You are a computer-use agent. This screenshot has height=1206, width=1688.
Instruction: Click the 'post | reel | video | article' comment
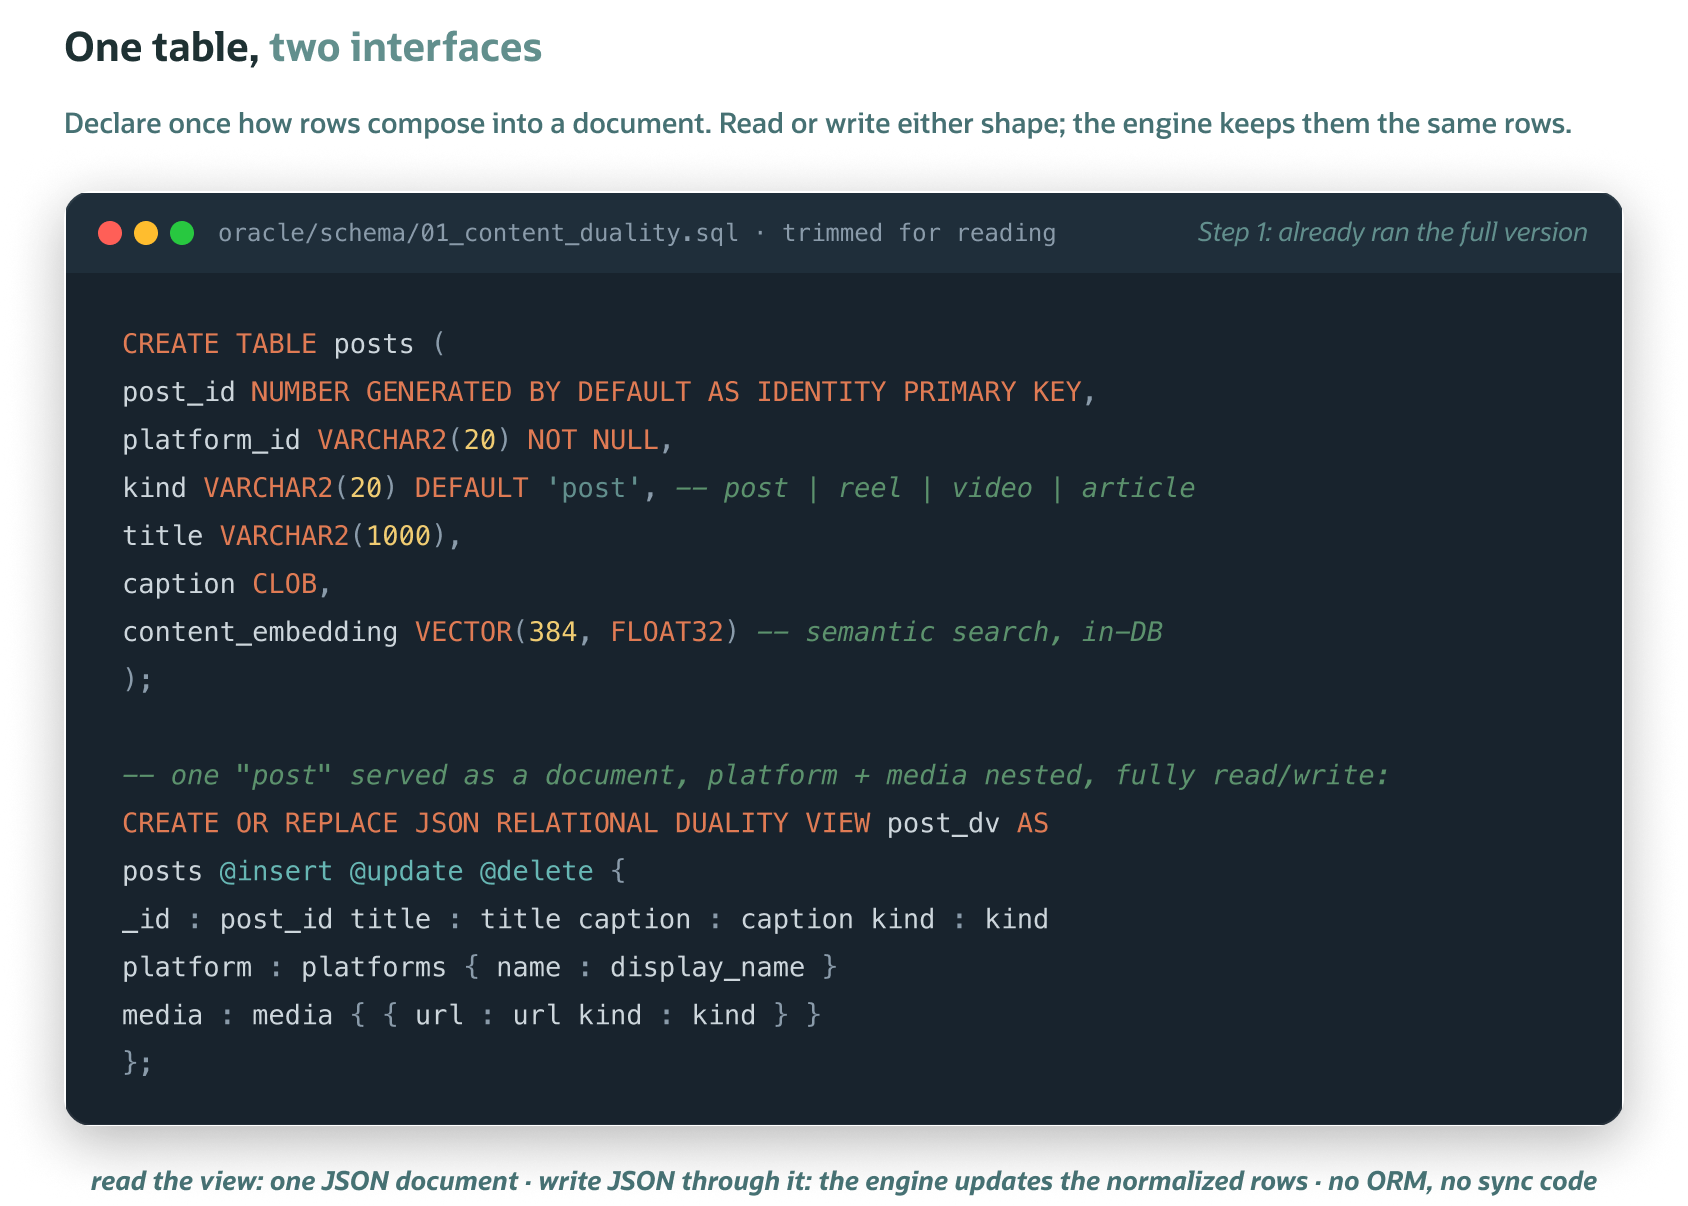(x=959, y=488)
